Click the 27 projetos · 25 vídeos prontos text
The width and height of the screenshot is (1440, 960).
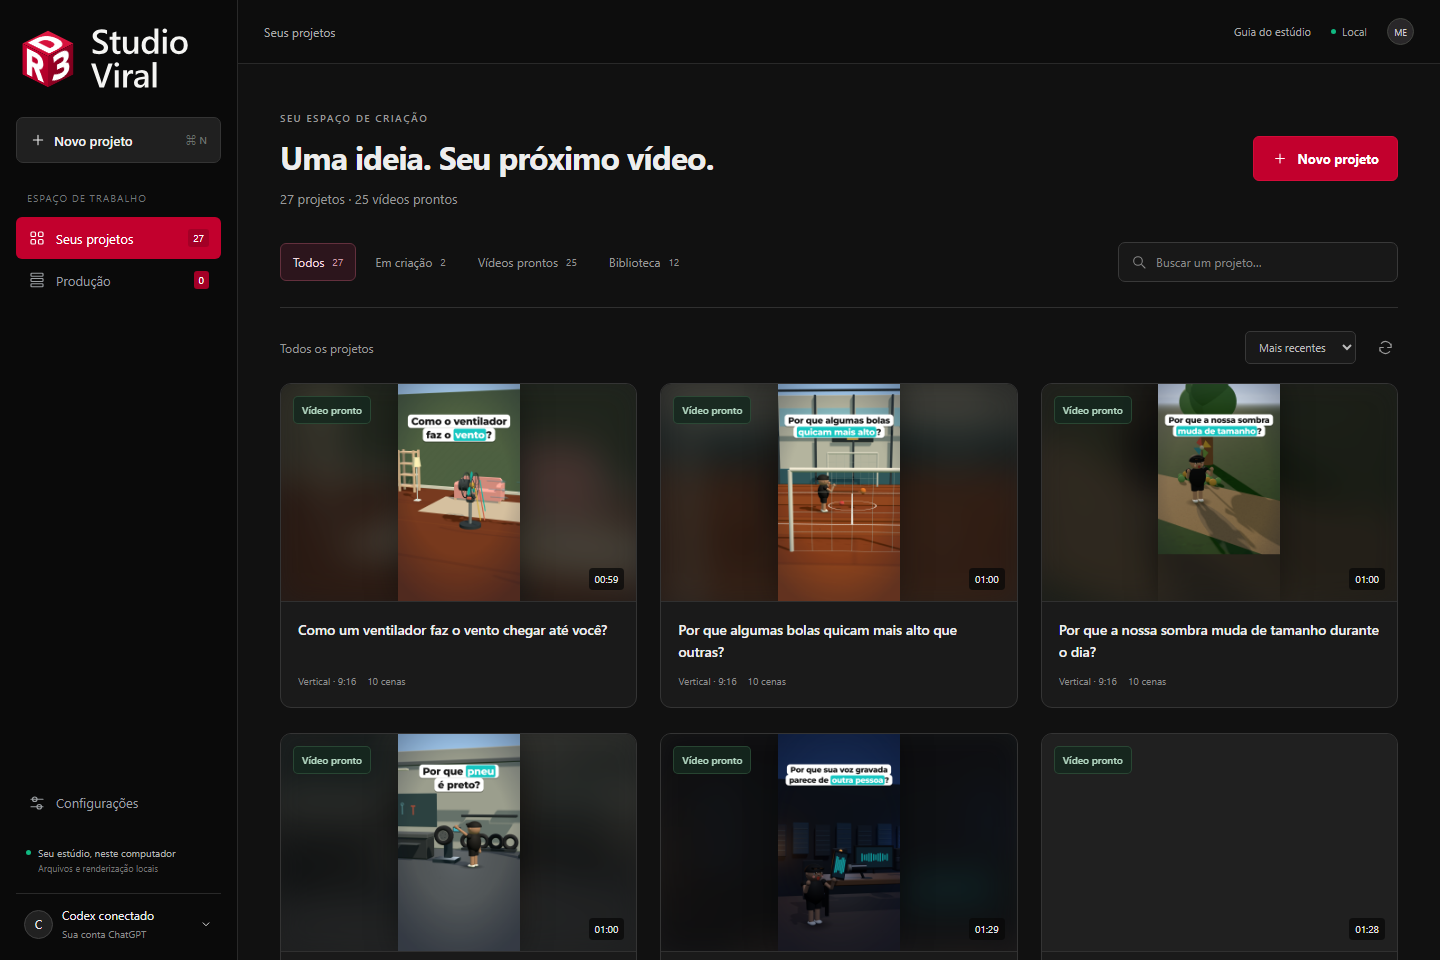(x=368, y=199)
